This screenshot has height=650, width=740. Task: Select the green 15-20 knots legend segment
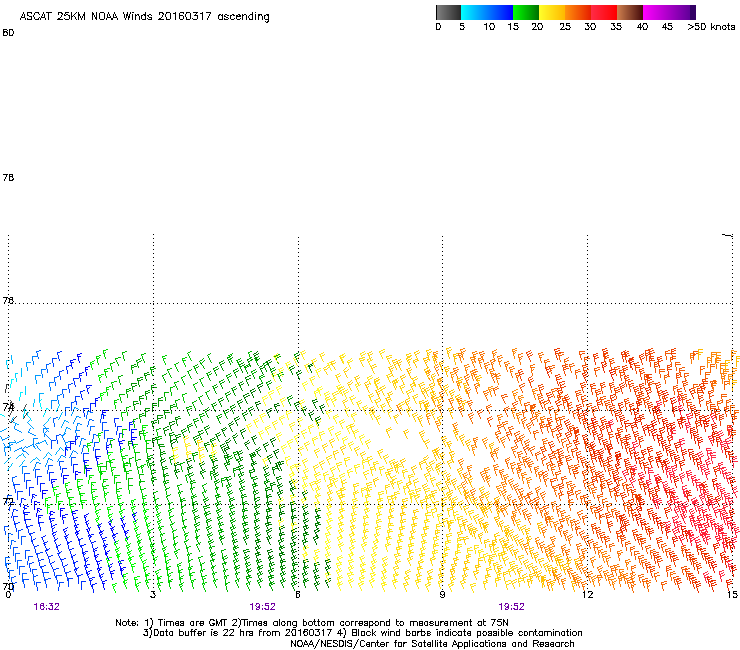[x=526, y=12]
